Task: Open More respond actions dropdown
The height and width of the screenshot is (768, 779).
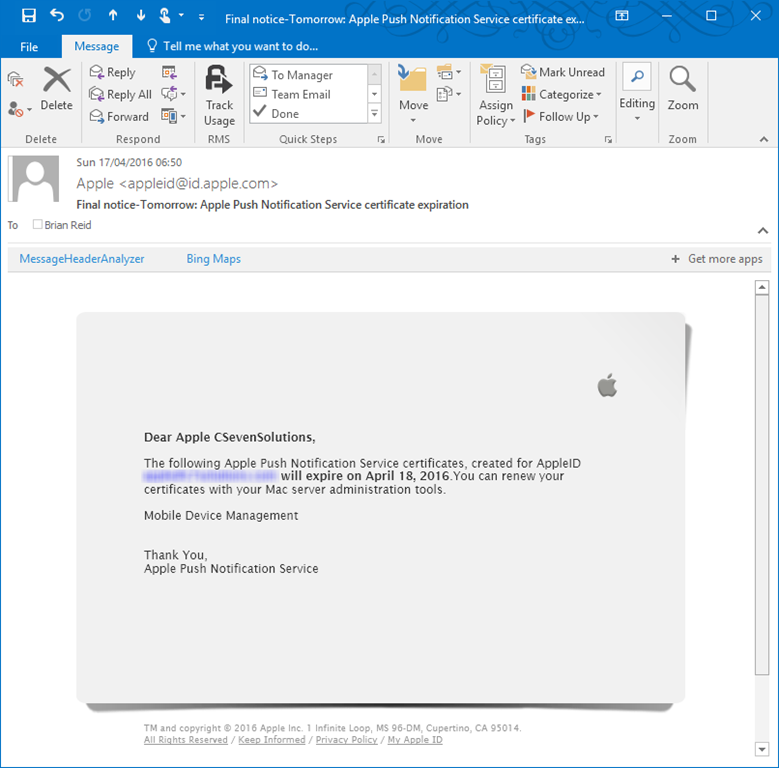Action: [173, 116]
